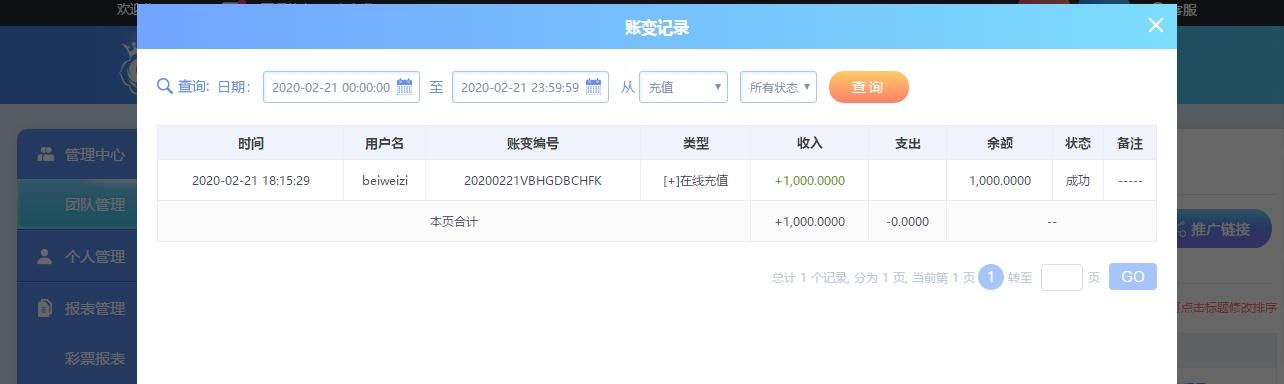Click the 时间 column header

(x=250, y=143)
